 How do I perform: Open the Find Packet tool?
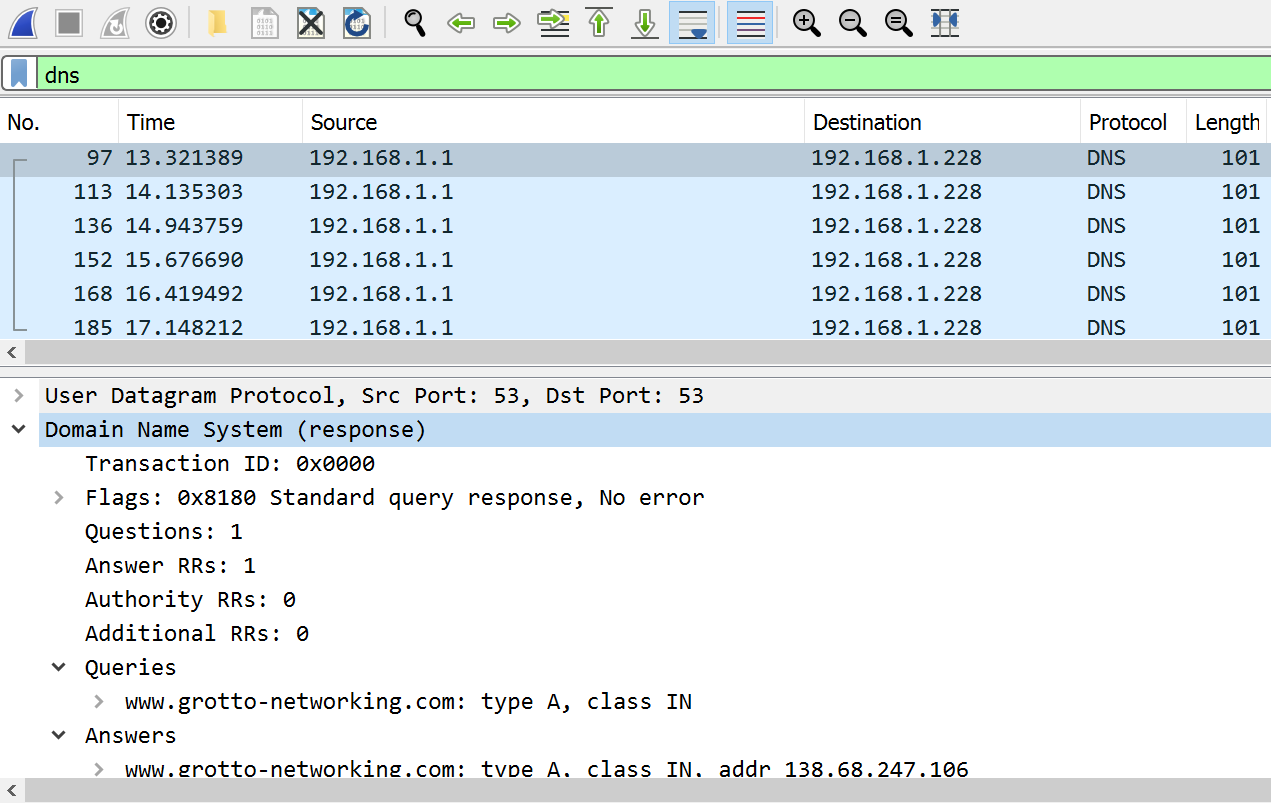tap(413, 22)
